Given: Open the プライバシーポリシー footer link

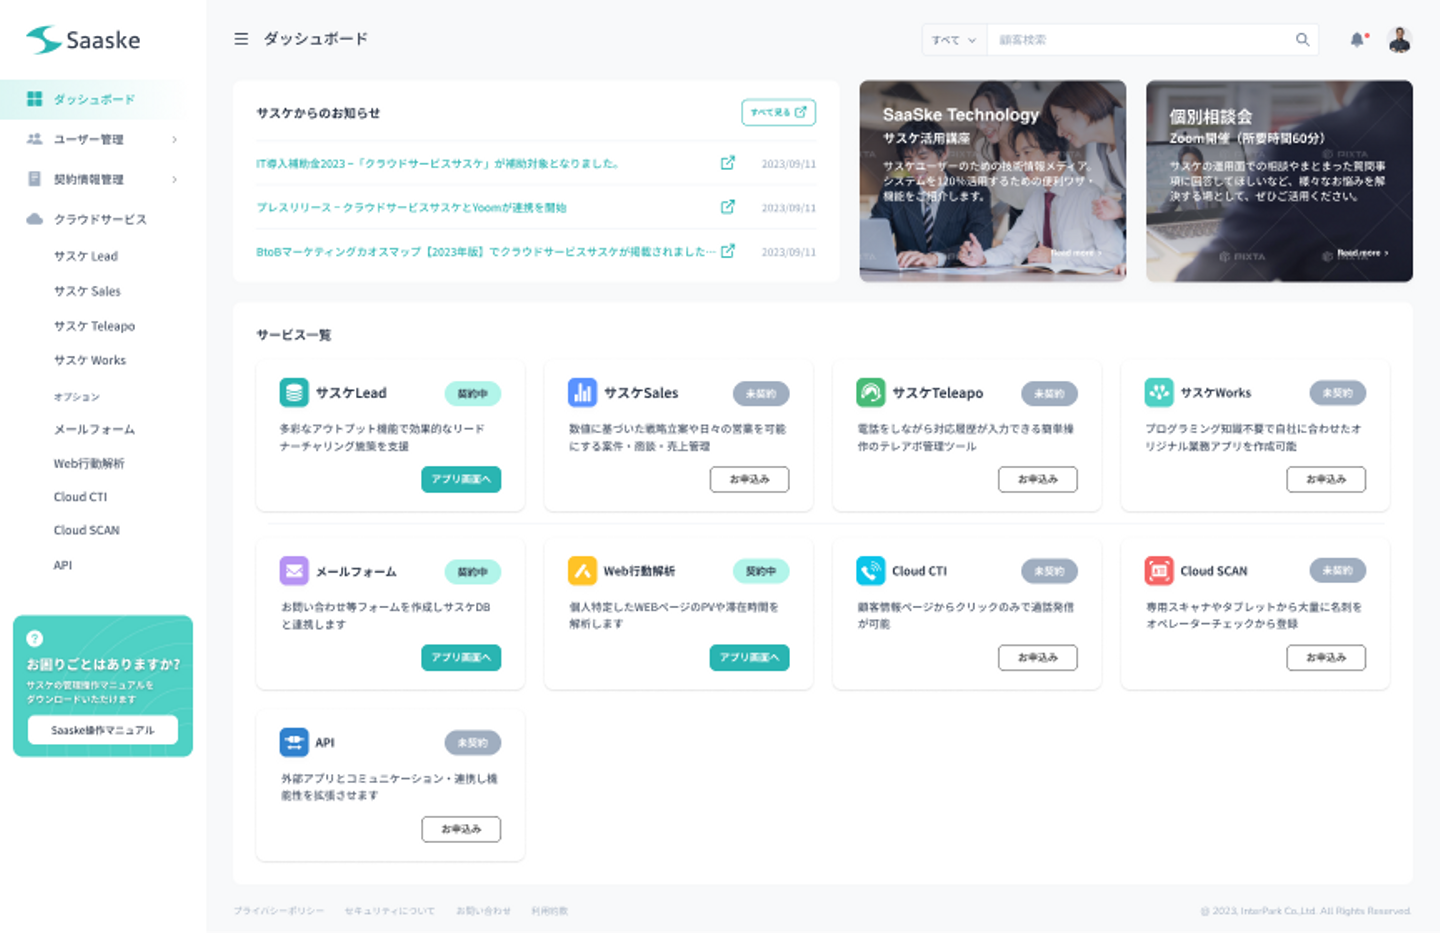Looking at the screenshot, I should click(279, 911).
